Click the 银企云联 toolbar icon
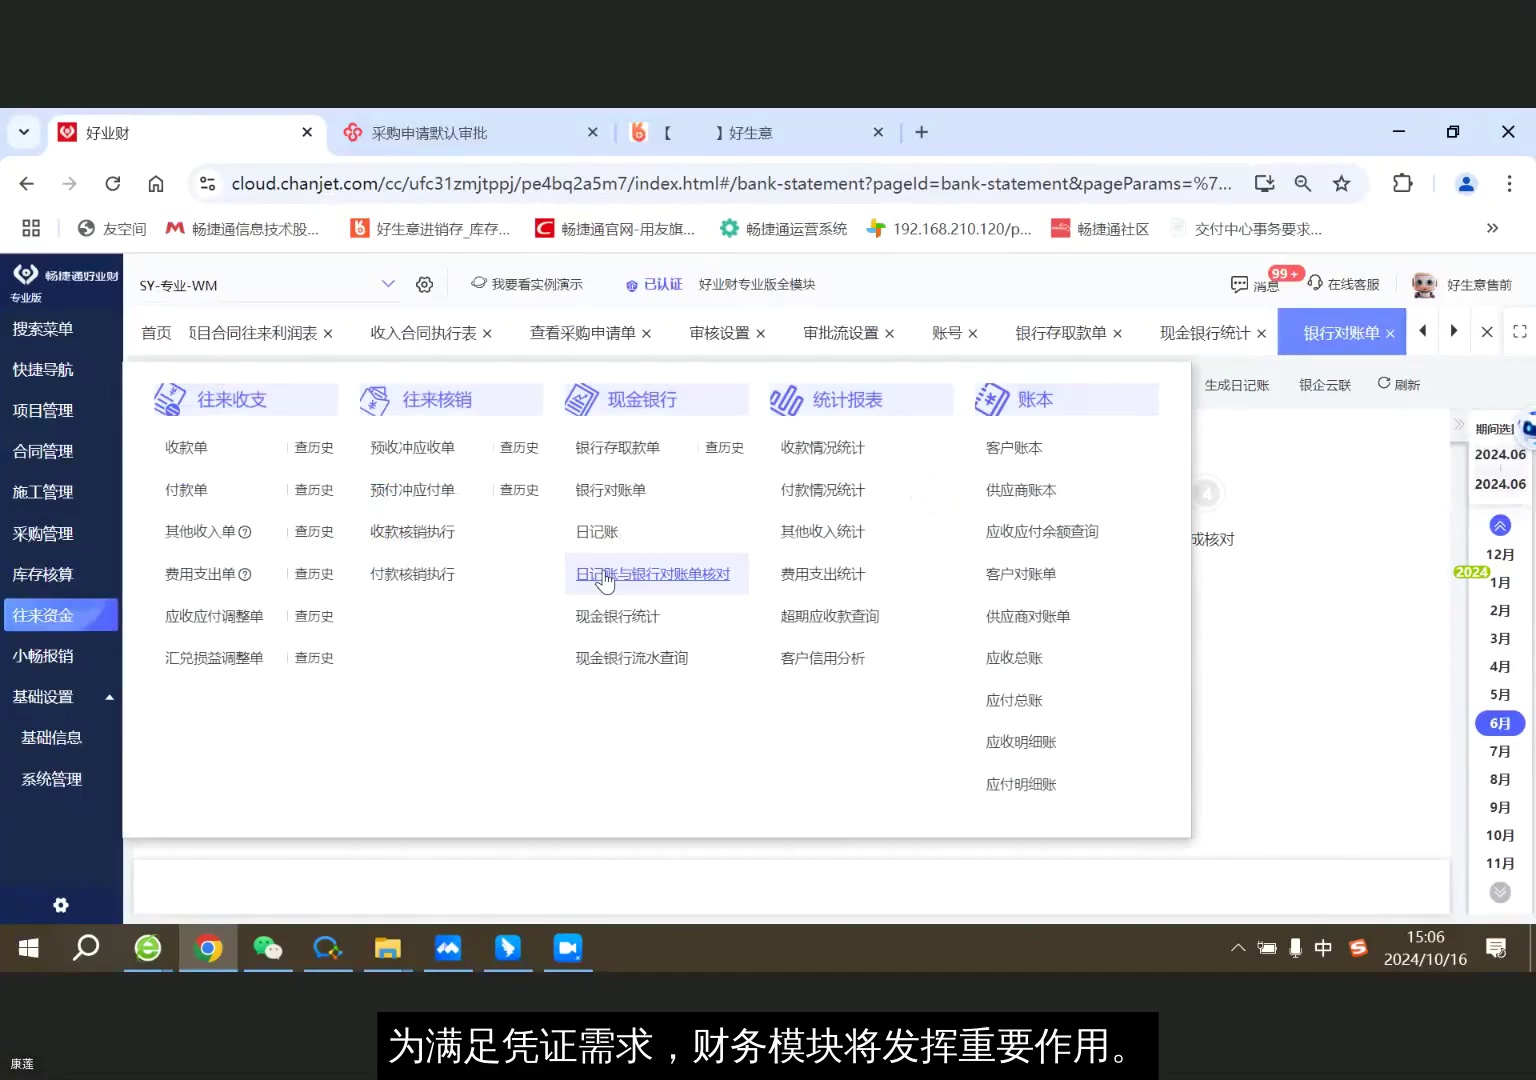Viewport: 1536px width, 1080px height. click(x=1324, y=384)
